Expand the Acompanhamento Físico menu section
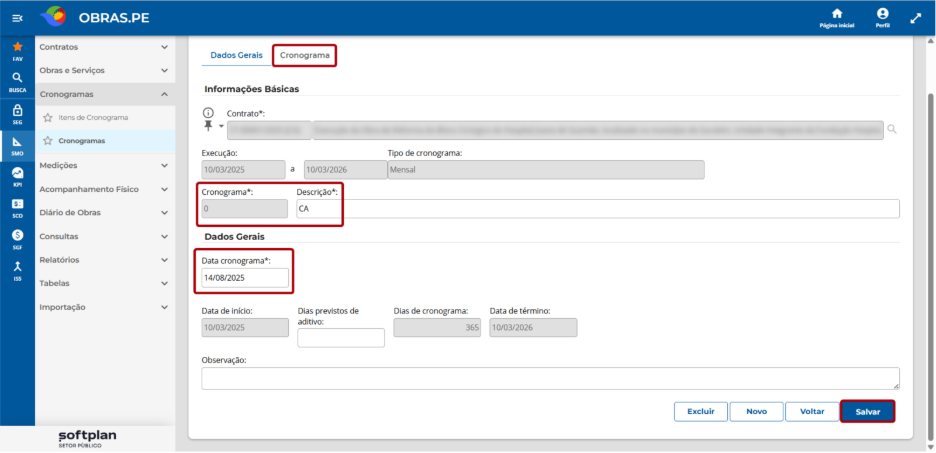936x453 pixels. 104,189
